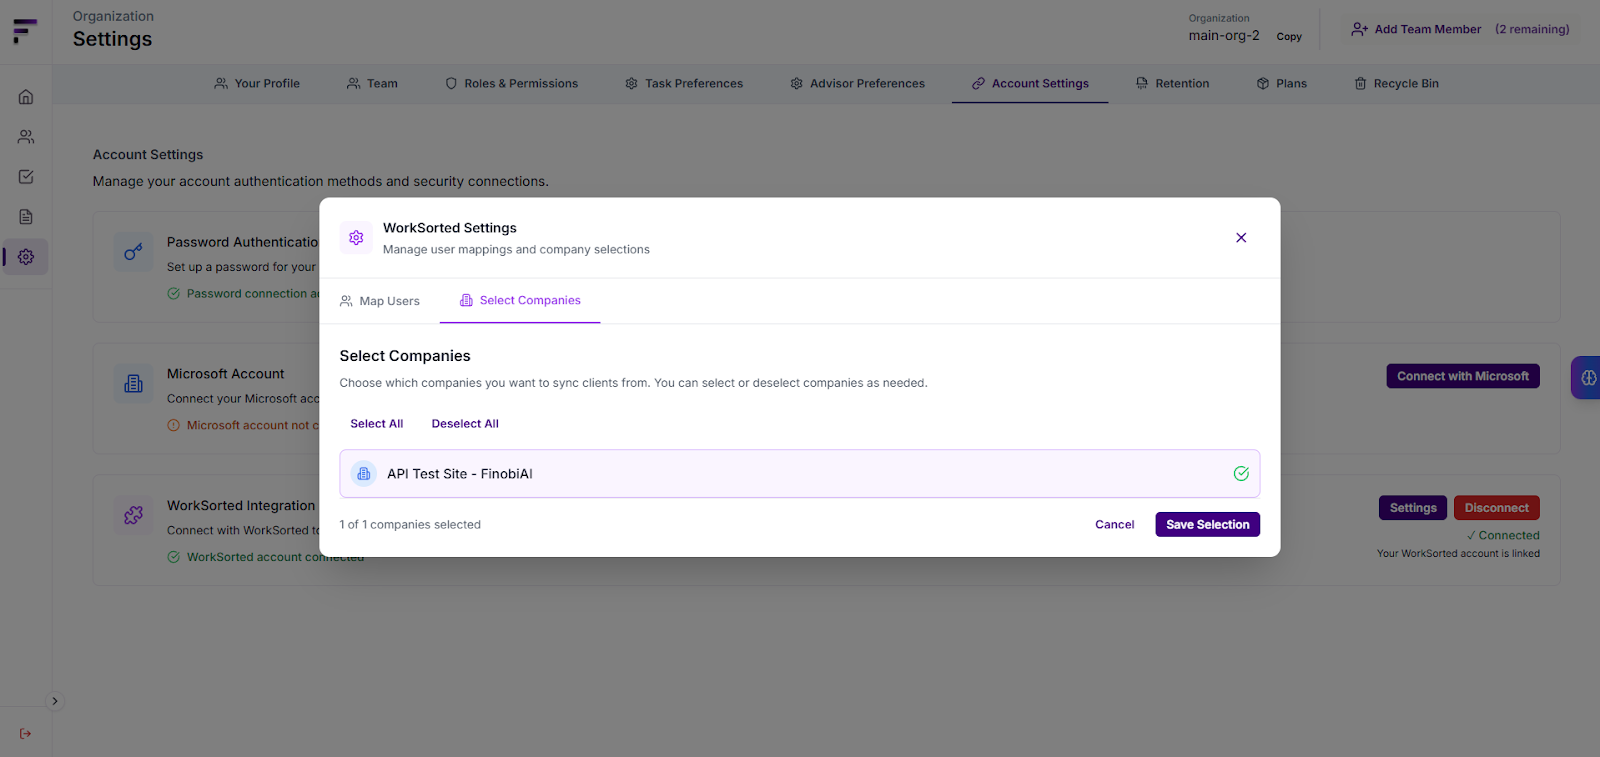Click the API Test Site - FinobiAI label
The width and height of the screenshot is (1600, 757).
[460, 474]
